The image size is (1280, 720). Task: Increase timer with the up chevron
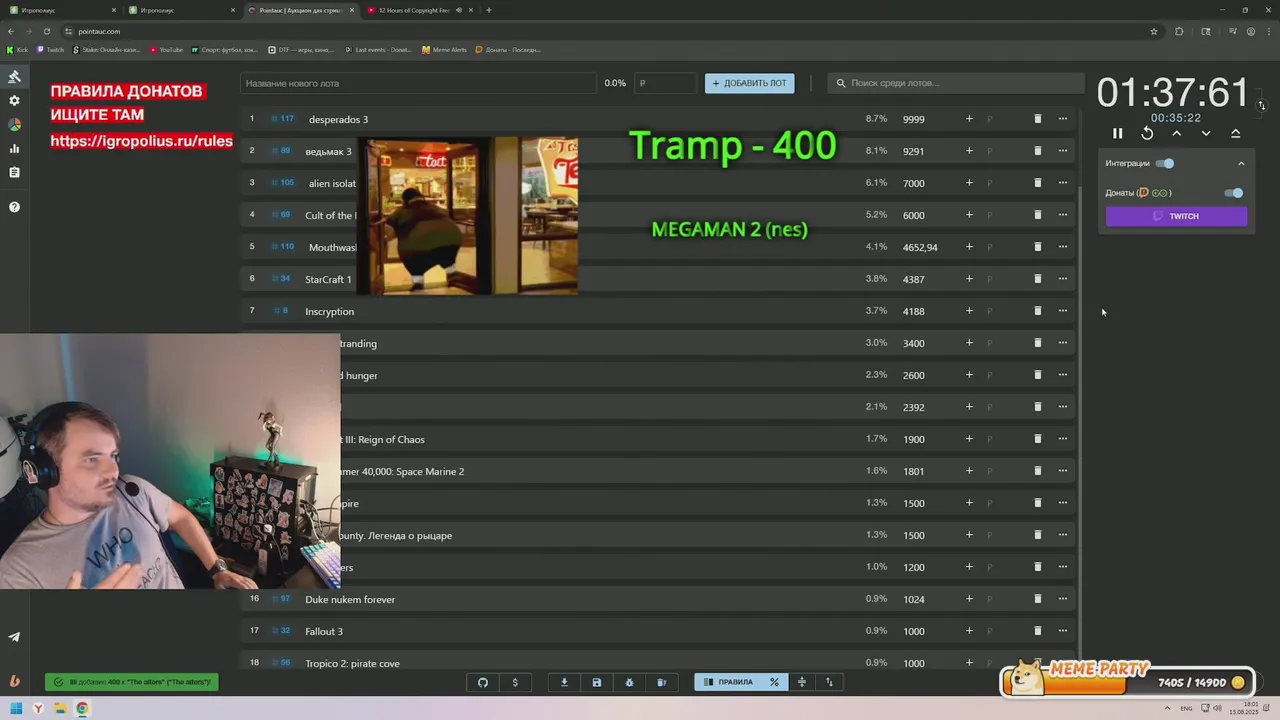click(x=1177, y=133)
